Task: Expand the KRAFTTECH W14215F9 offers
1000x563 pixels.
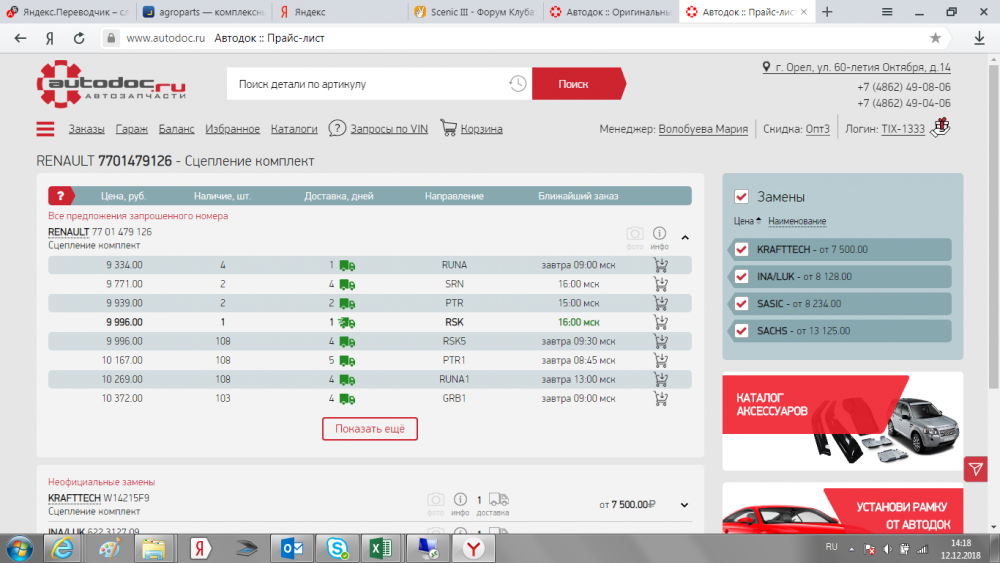Action: (x=684, y=505)
